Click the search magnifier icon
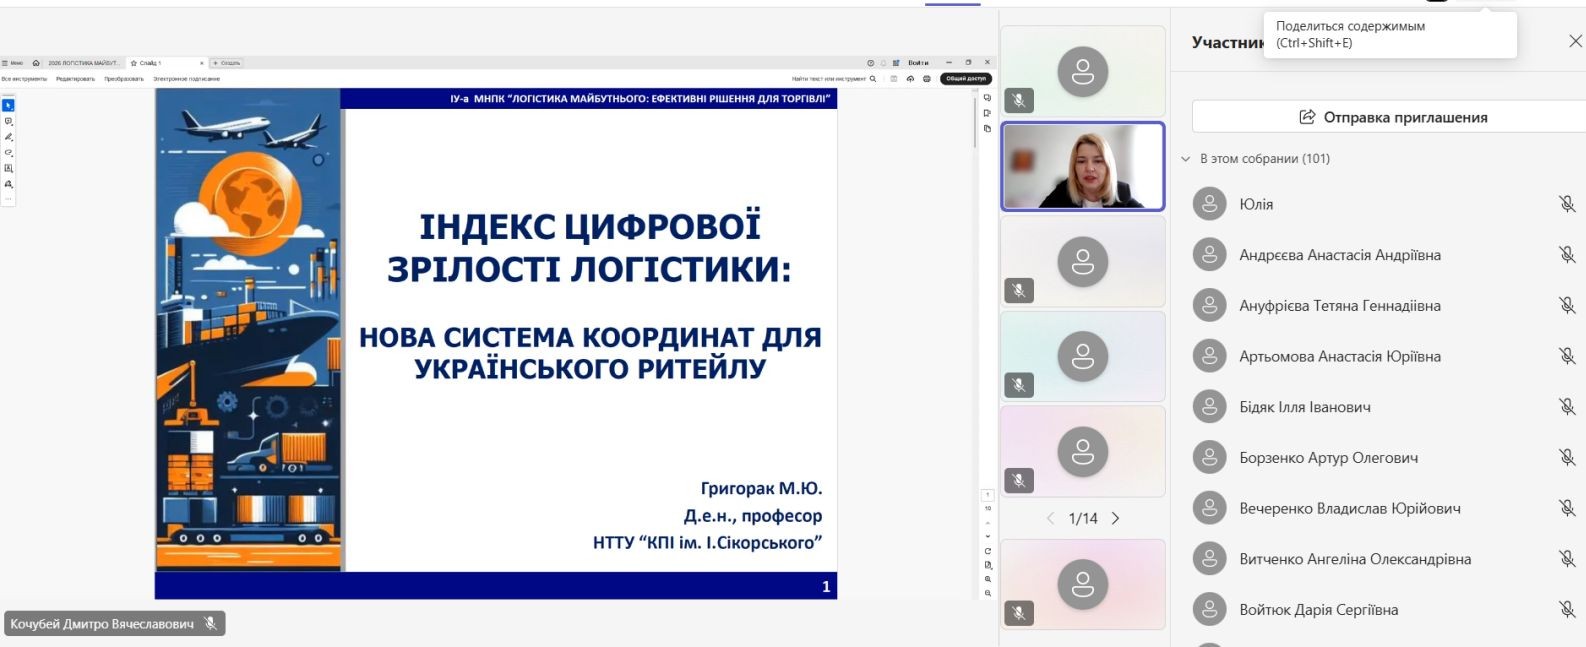The width and height of the screenshot is (1586, 647). pyautogui.click(x=873, y=78)
